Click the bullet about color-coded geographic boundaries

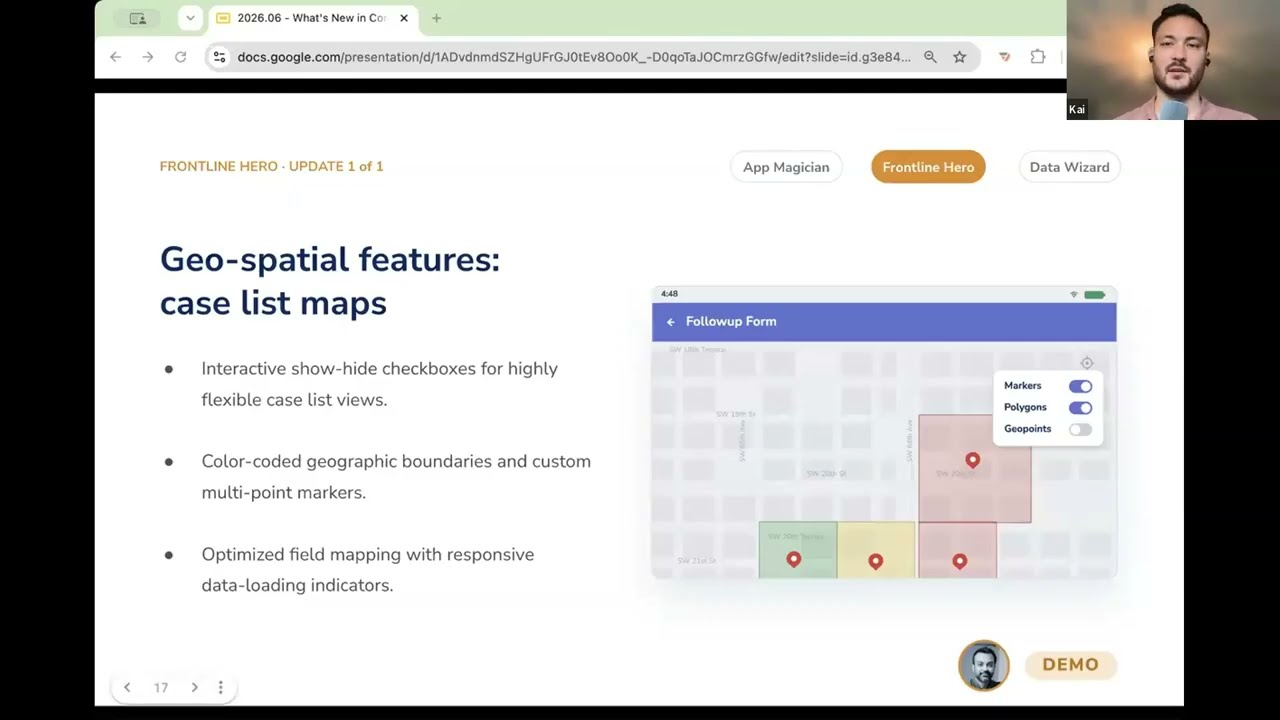click(x=396, y=477)
